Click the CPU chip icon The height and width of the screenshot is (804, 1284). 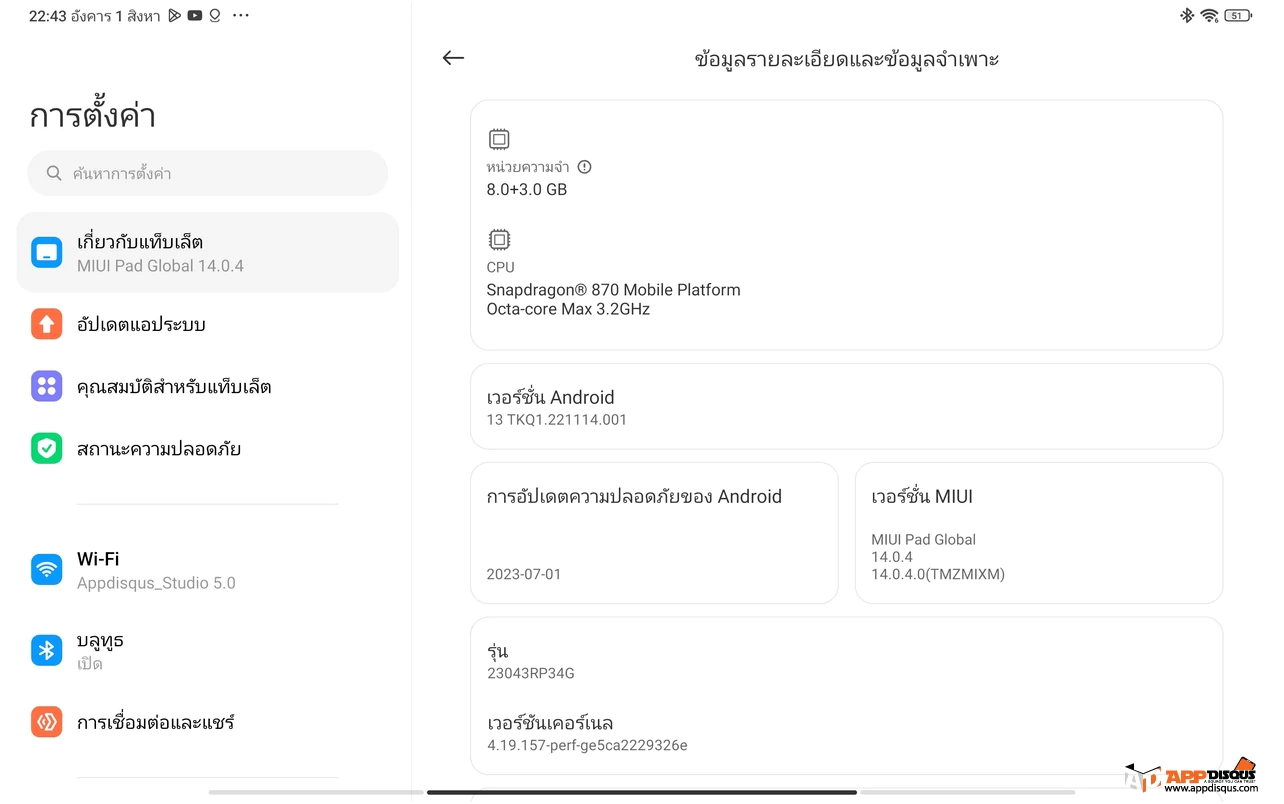(499, 239)
